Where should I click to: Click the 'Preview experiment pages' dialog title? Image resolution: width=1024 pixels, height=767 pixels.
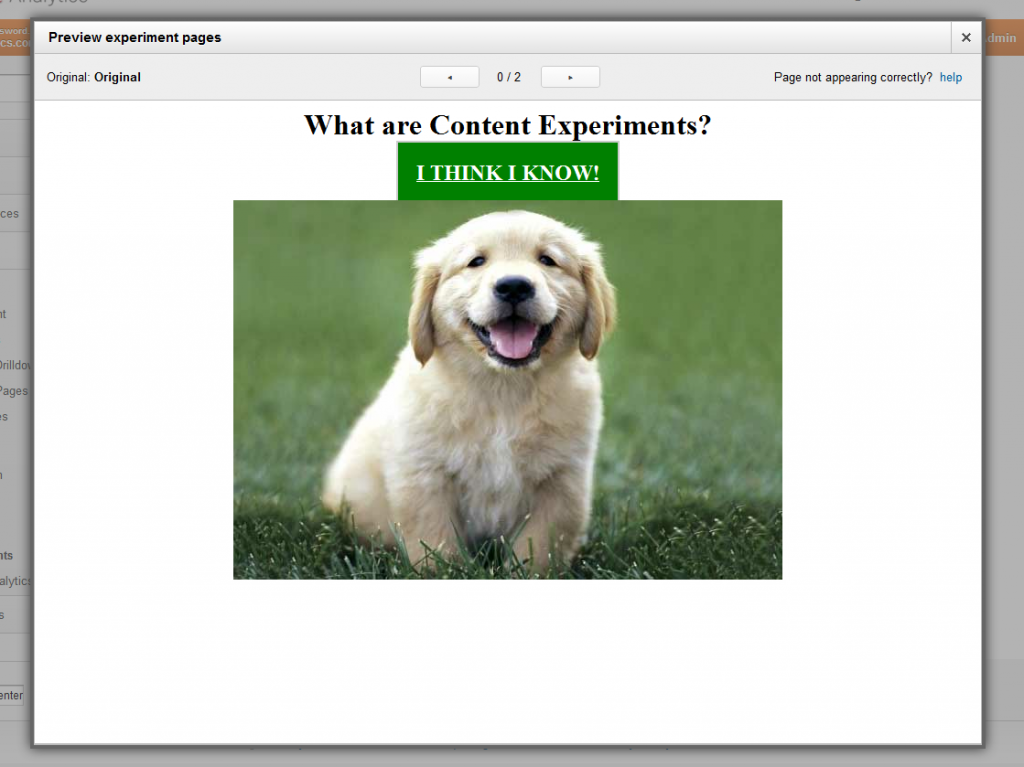click(x=135, y=37)
